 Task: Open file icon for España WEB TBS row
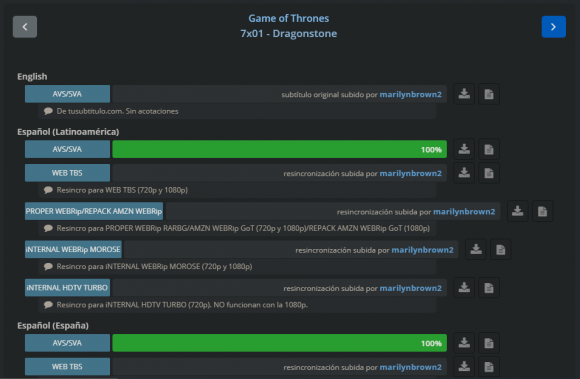click(x=489, y=366)
